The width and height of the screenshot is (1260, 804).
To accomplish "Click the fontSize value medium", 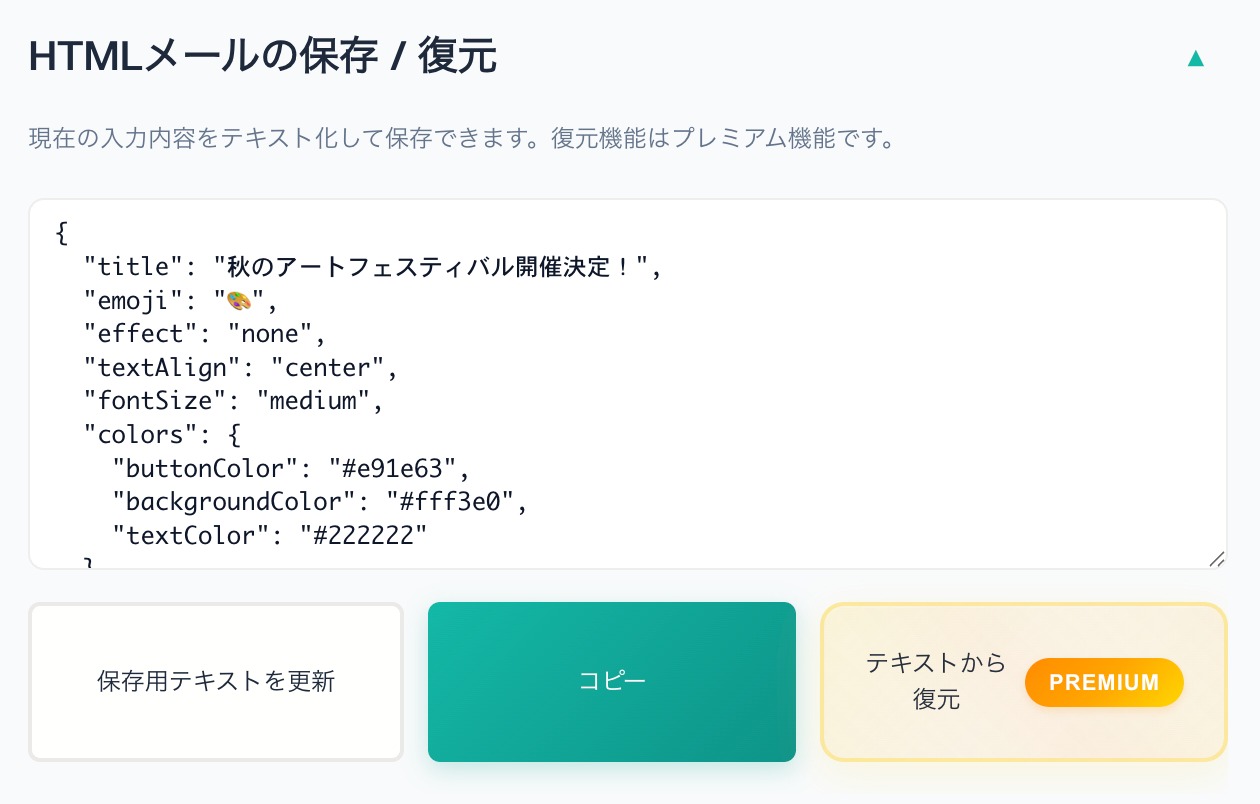I will click(x=313, y=402).
